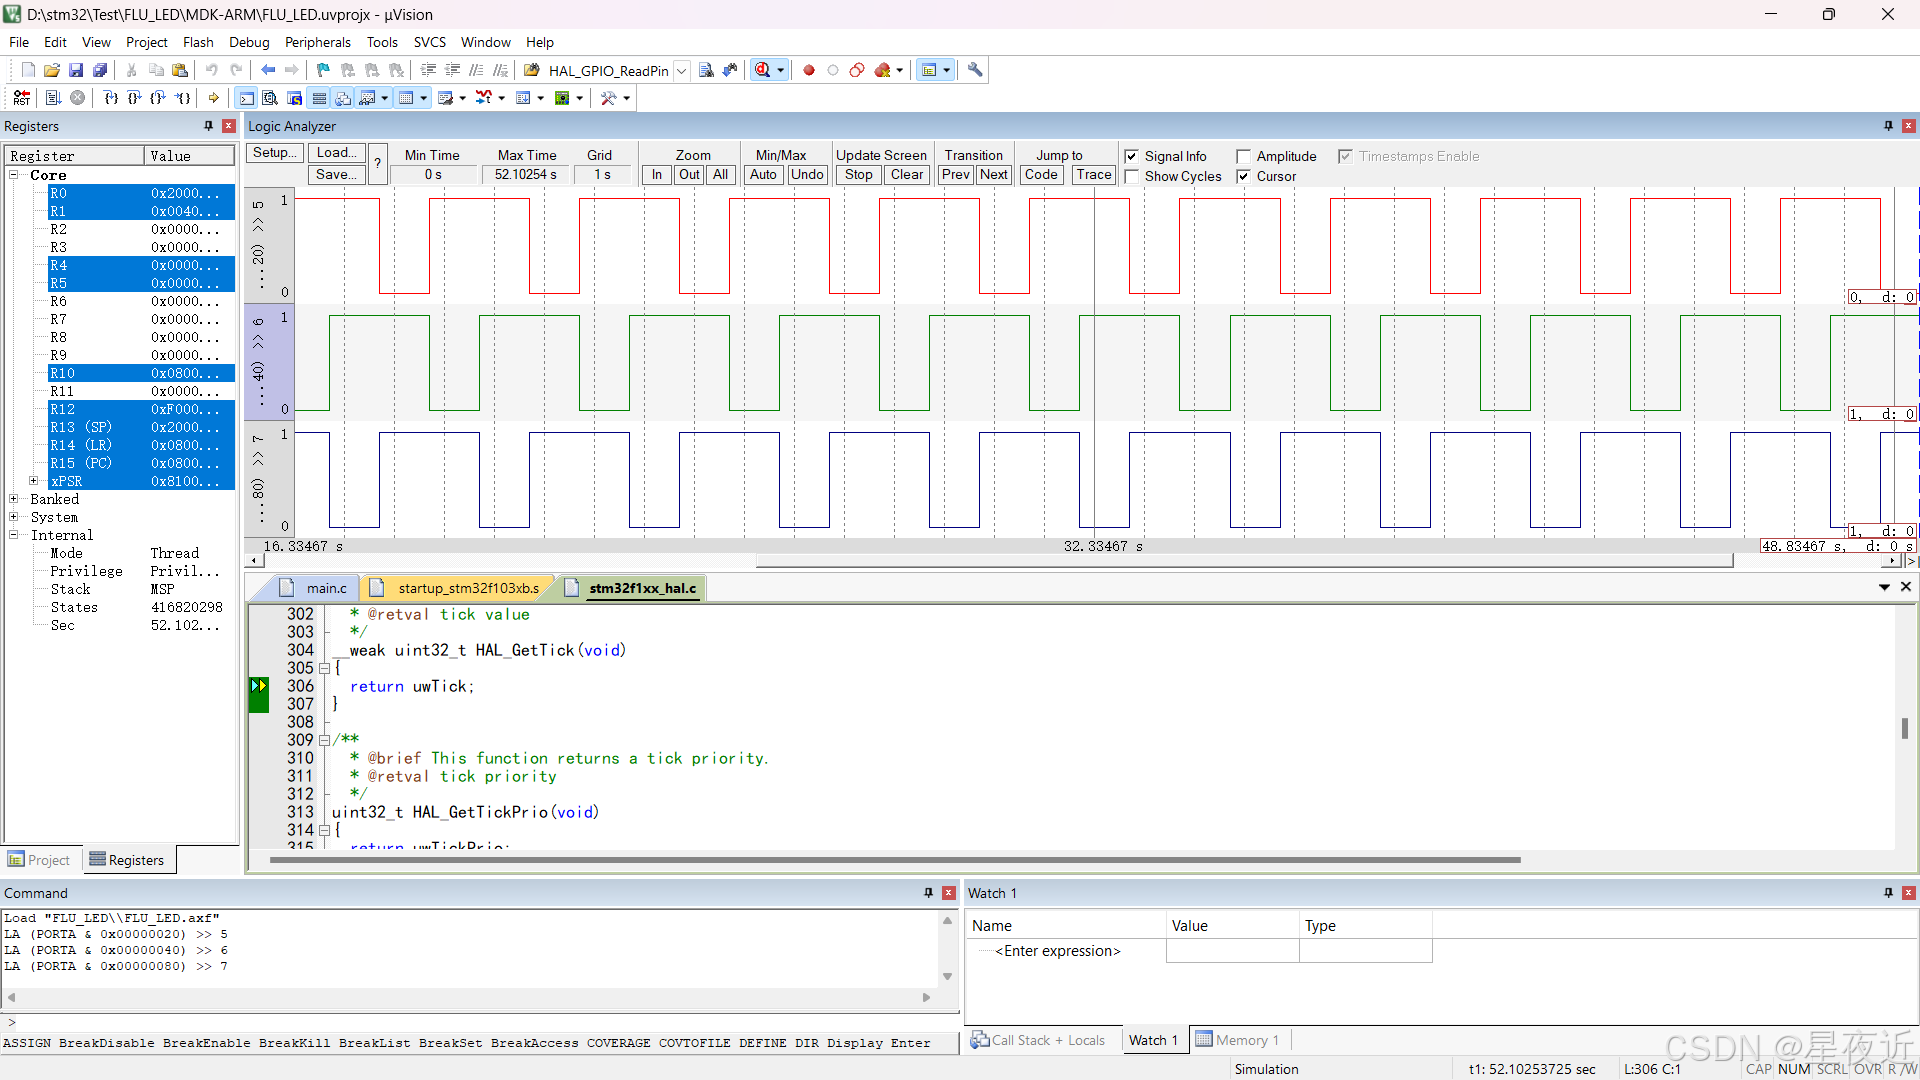This screenshot has height=1080, width=1920.
Task: Toggle the Command Window toolbar icon
Action: 246,98
